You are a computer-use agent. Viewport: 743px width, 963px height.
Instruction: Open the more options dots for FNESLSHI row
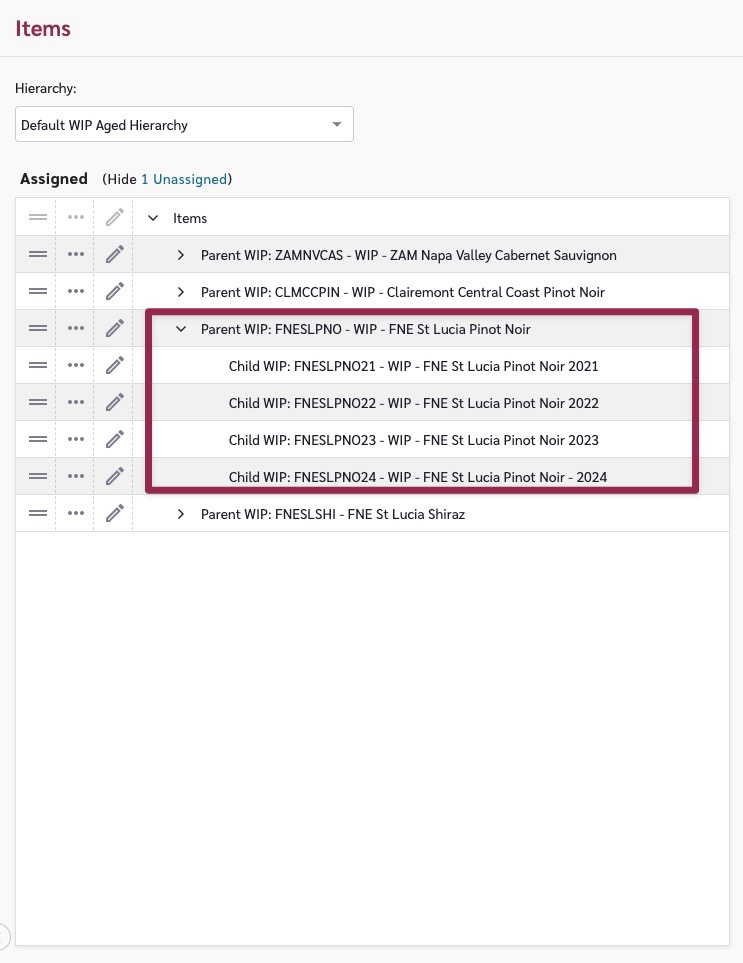[76, 514]
